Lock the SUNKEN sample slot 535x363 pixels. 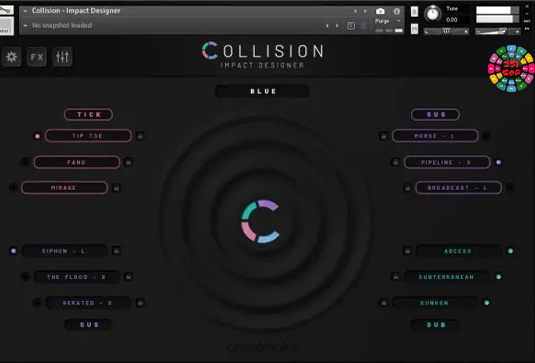pos(384,303)
